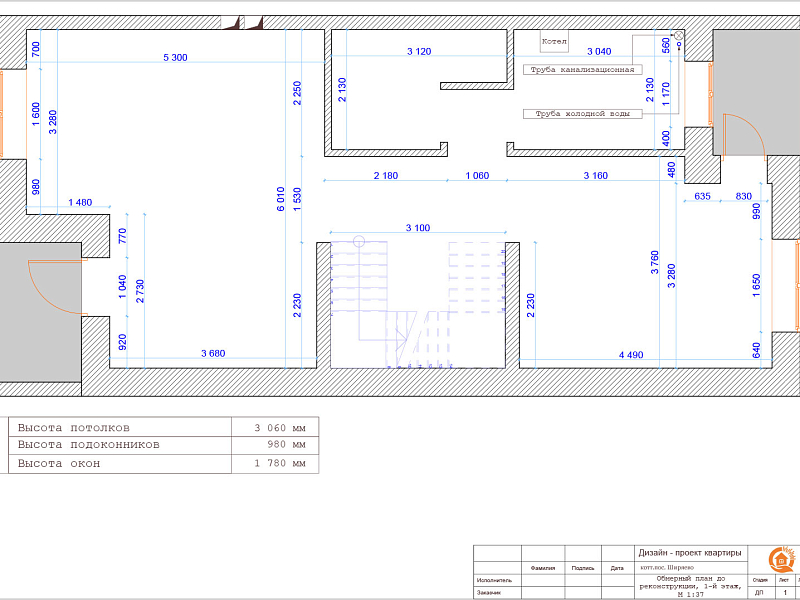Click the 'Стадия' header cell
This screenshot has height=600, width=800.
(x=760, y=580)
